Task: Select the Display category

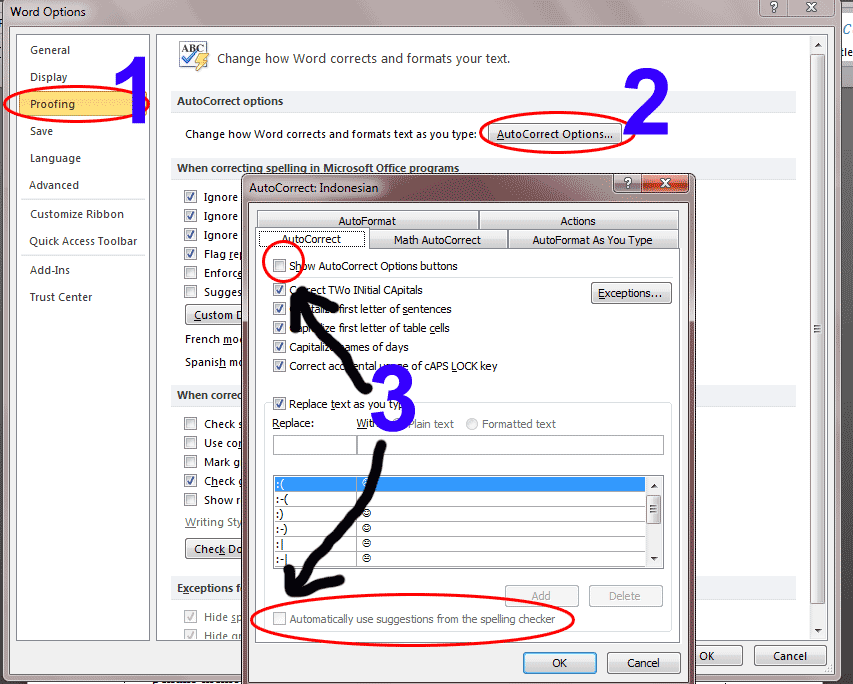Action: (x=48, y=77)
